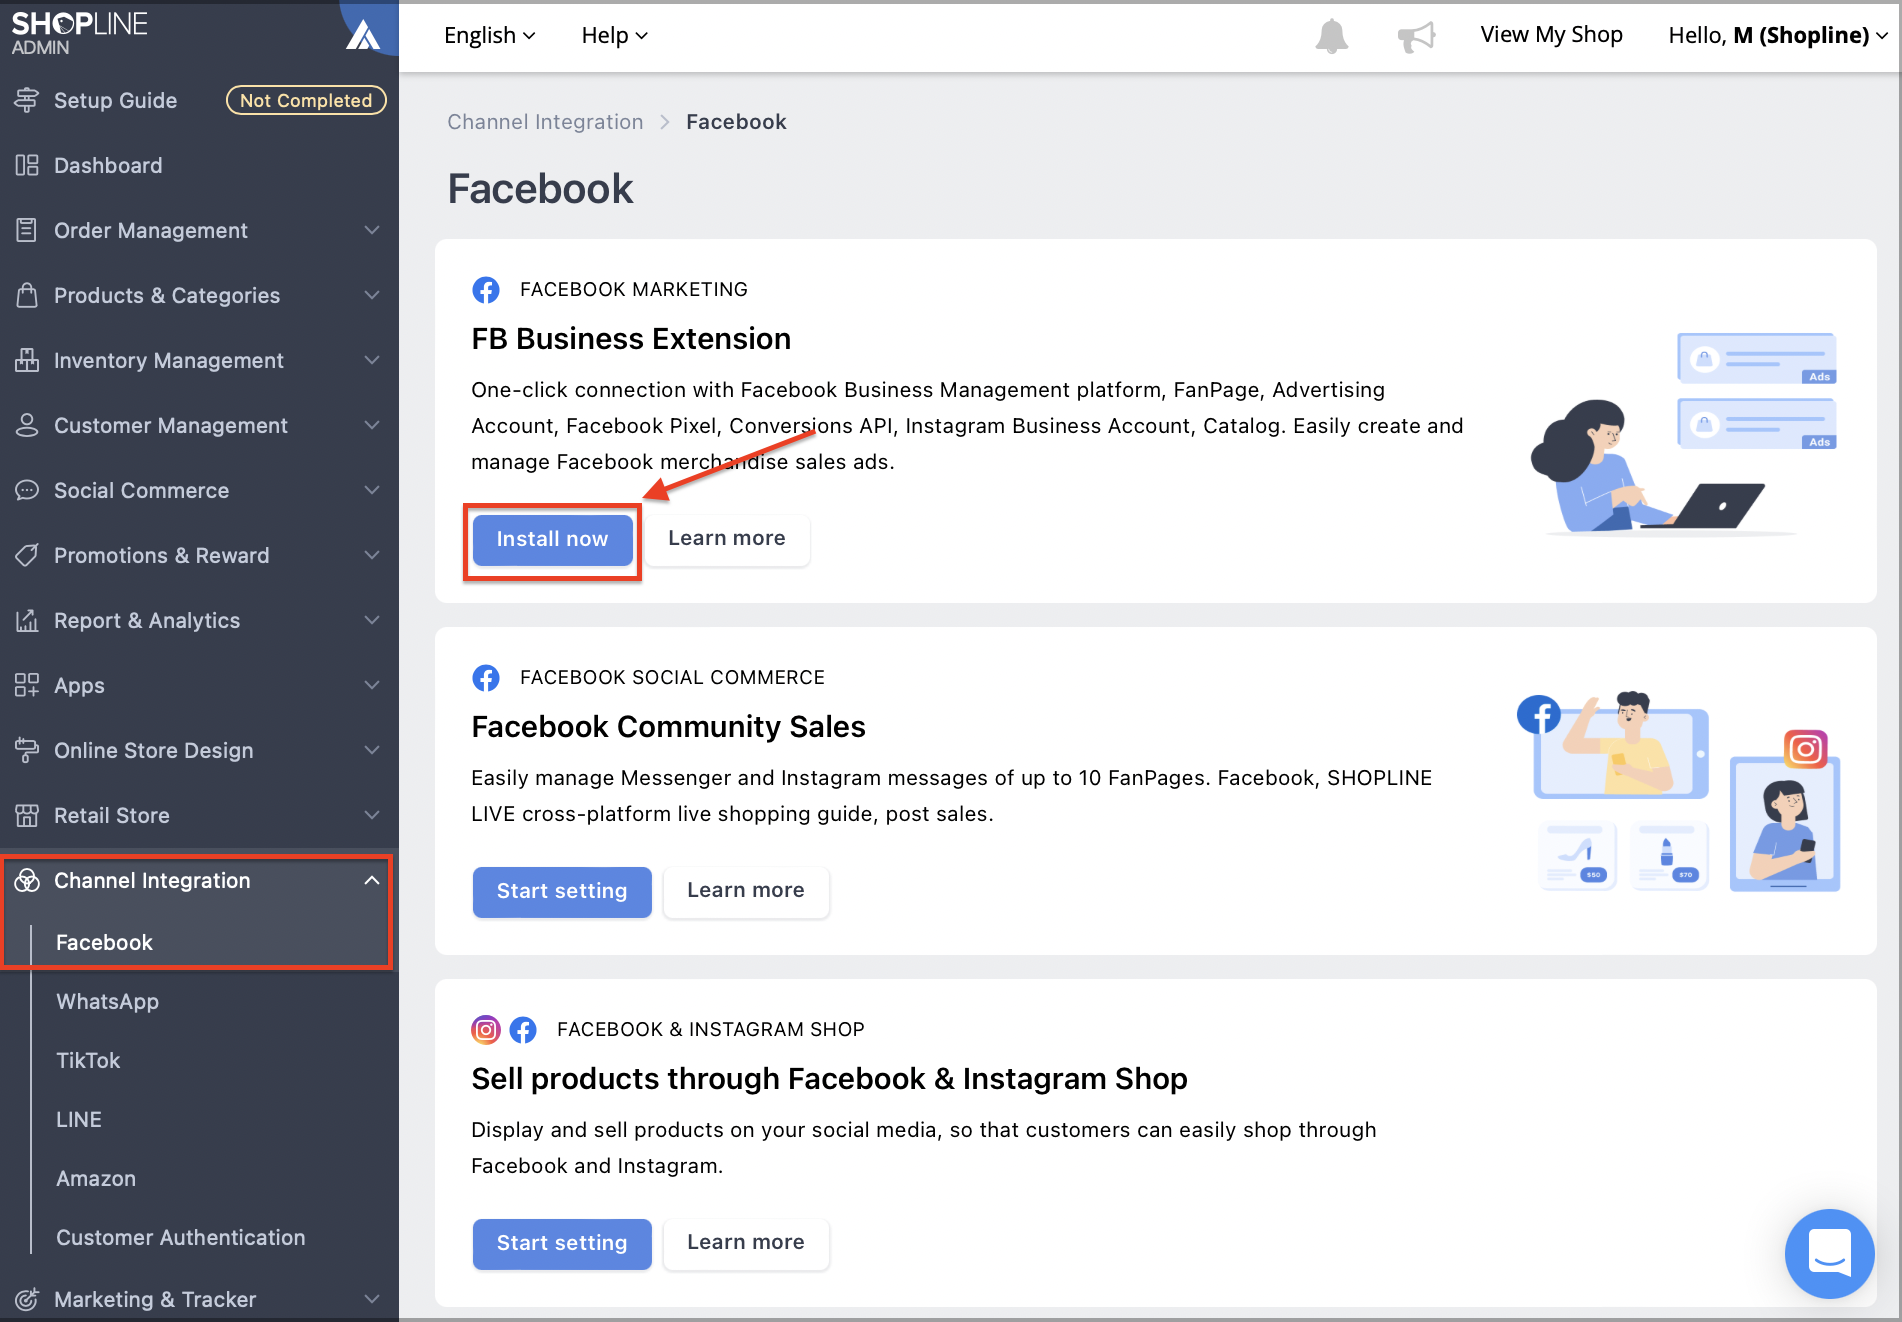Click the Promotions & Reward tag icon
The width and height of the screenshot is (1902, 1322).
[x=27, y=555]
